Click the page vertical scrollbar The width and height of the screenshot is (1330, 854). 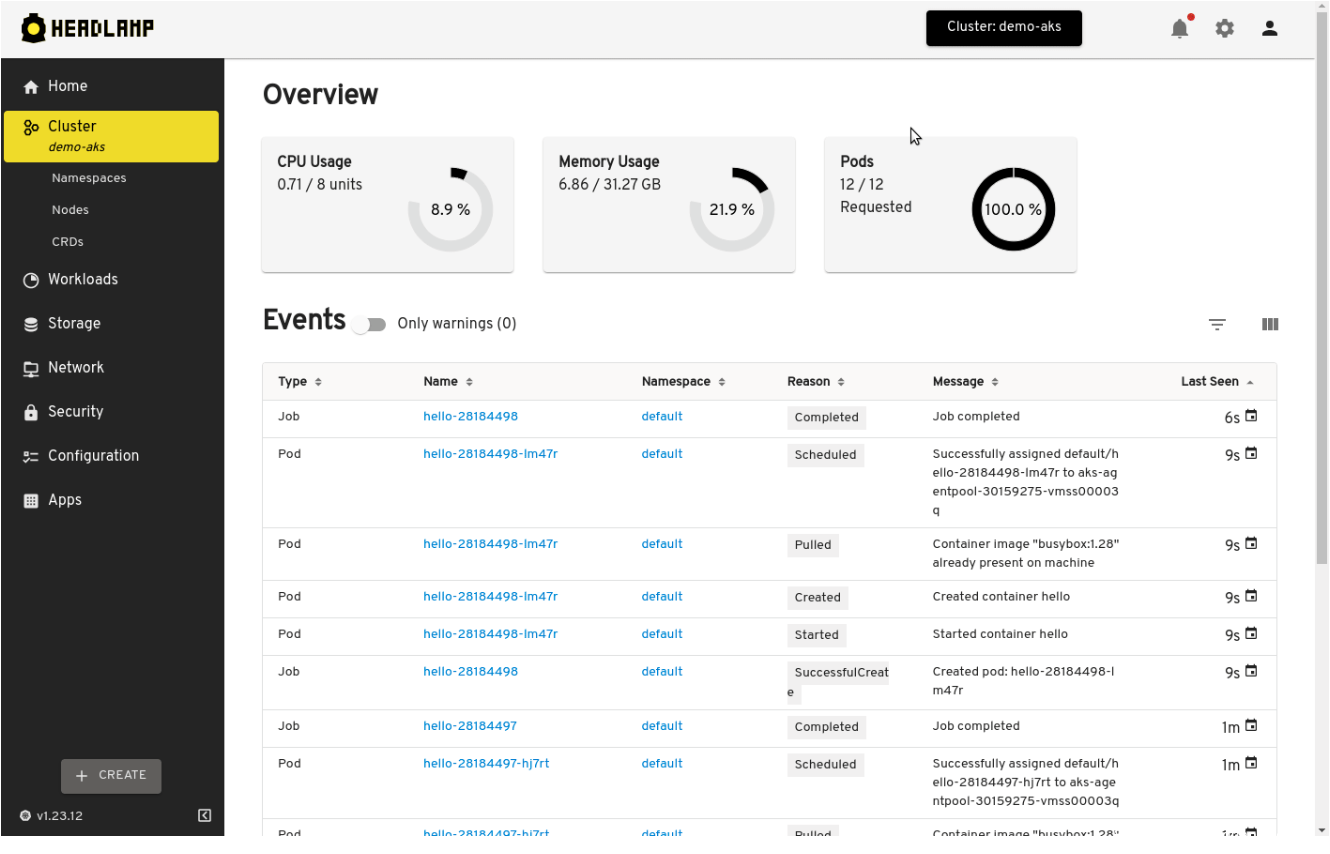(1322, 300)
